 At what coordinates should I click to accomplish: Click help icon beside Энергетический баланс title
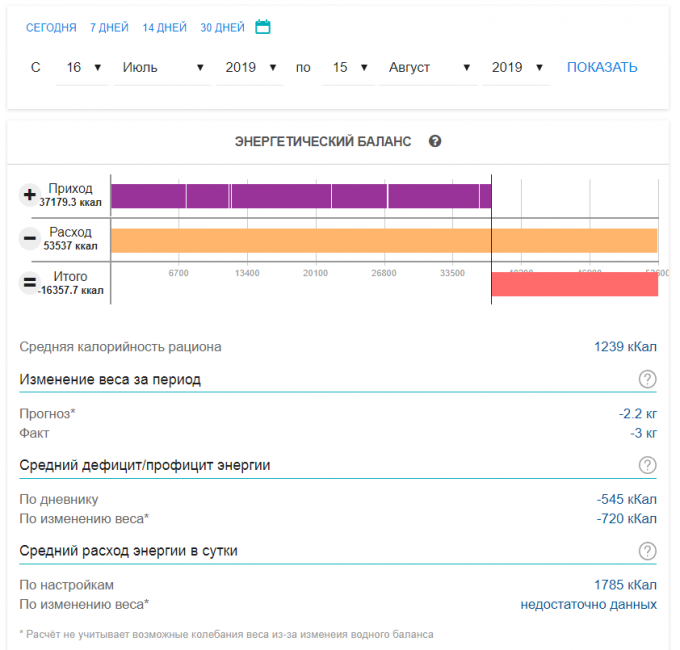[435, 141]
